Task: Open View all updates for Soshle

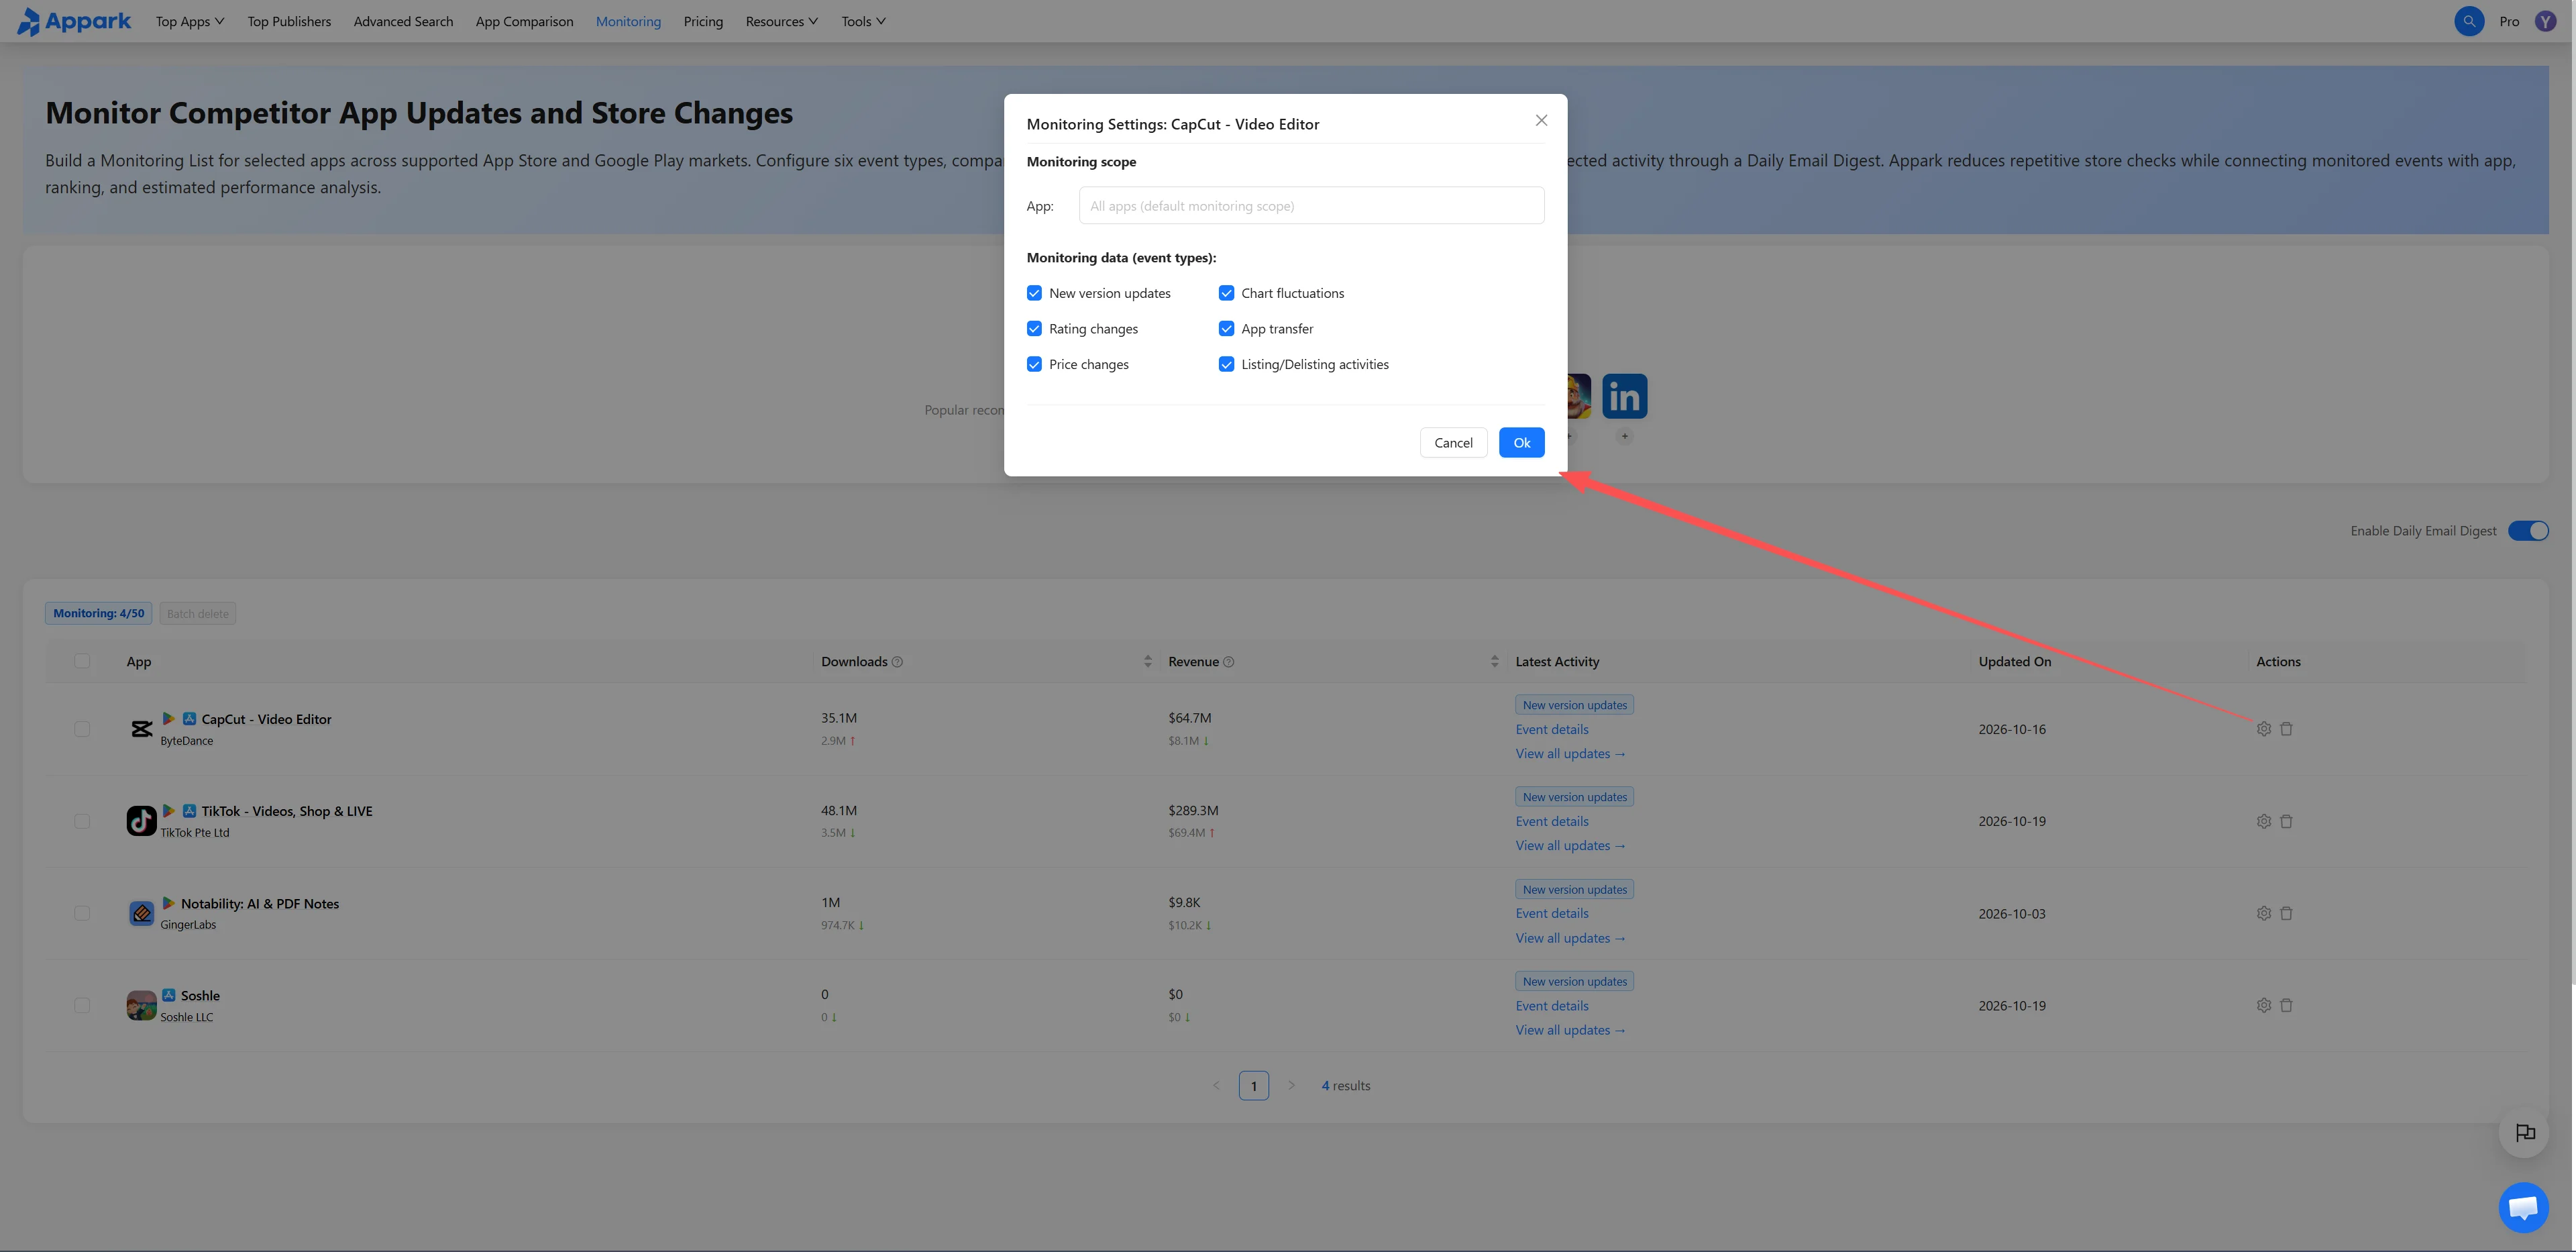Action: tap(1570, 1030)
